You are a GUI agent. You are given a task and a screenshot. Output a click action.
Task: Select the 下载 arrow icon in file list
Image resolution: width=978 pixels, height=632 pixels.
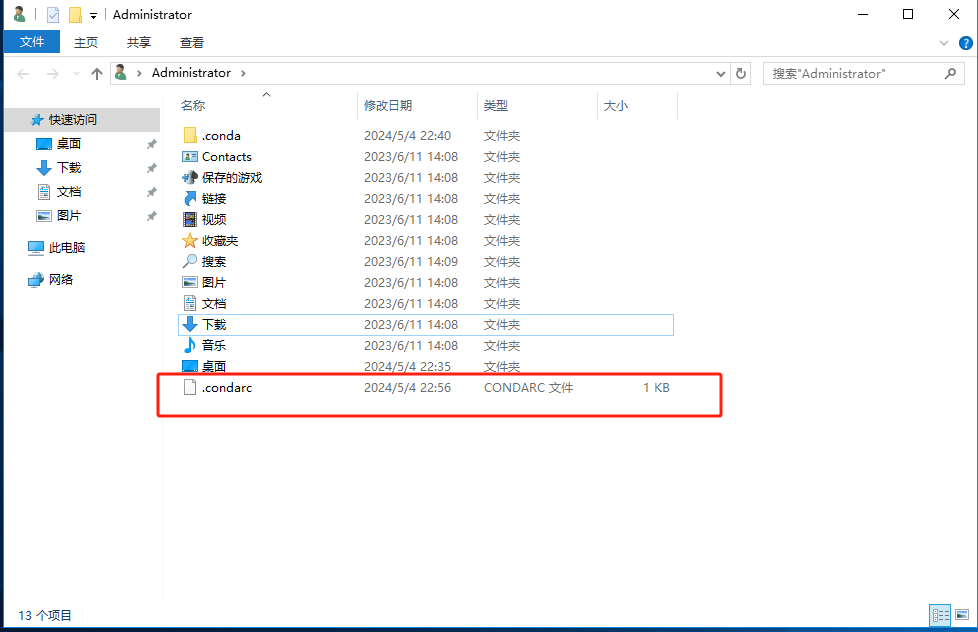[190, 324]
